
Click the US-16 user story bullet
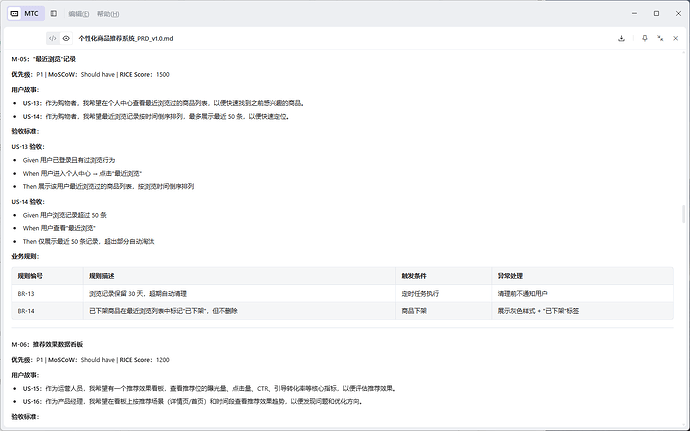pos(193,402)
